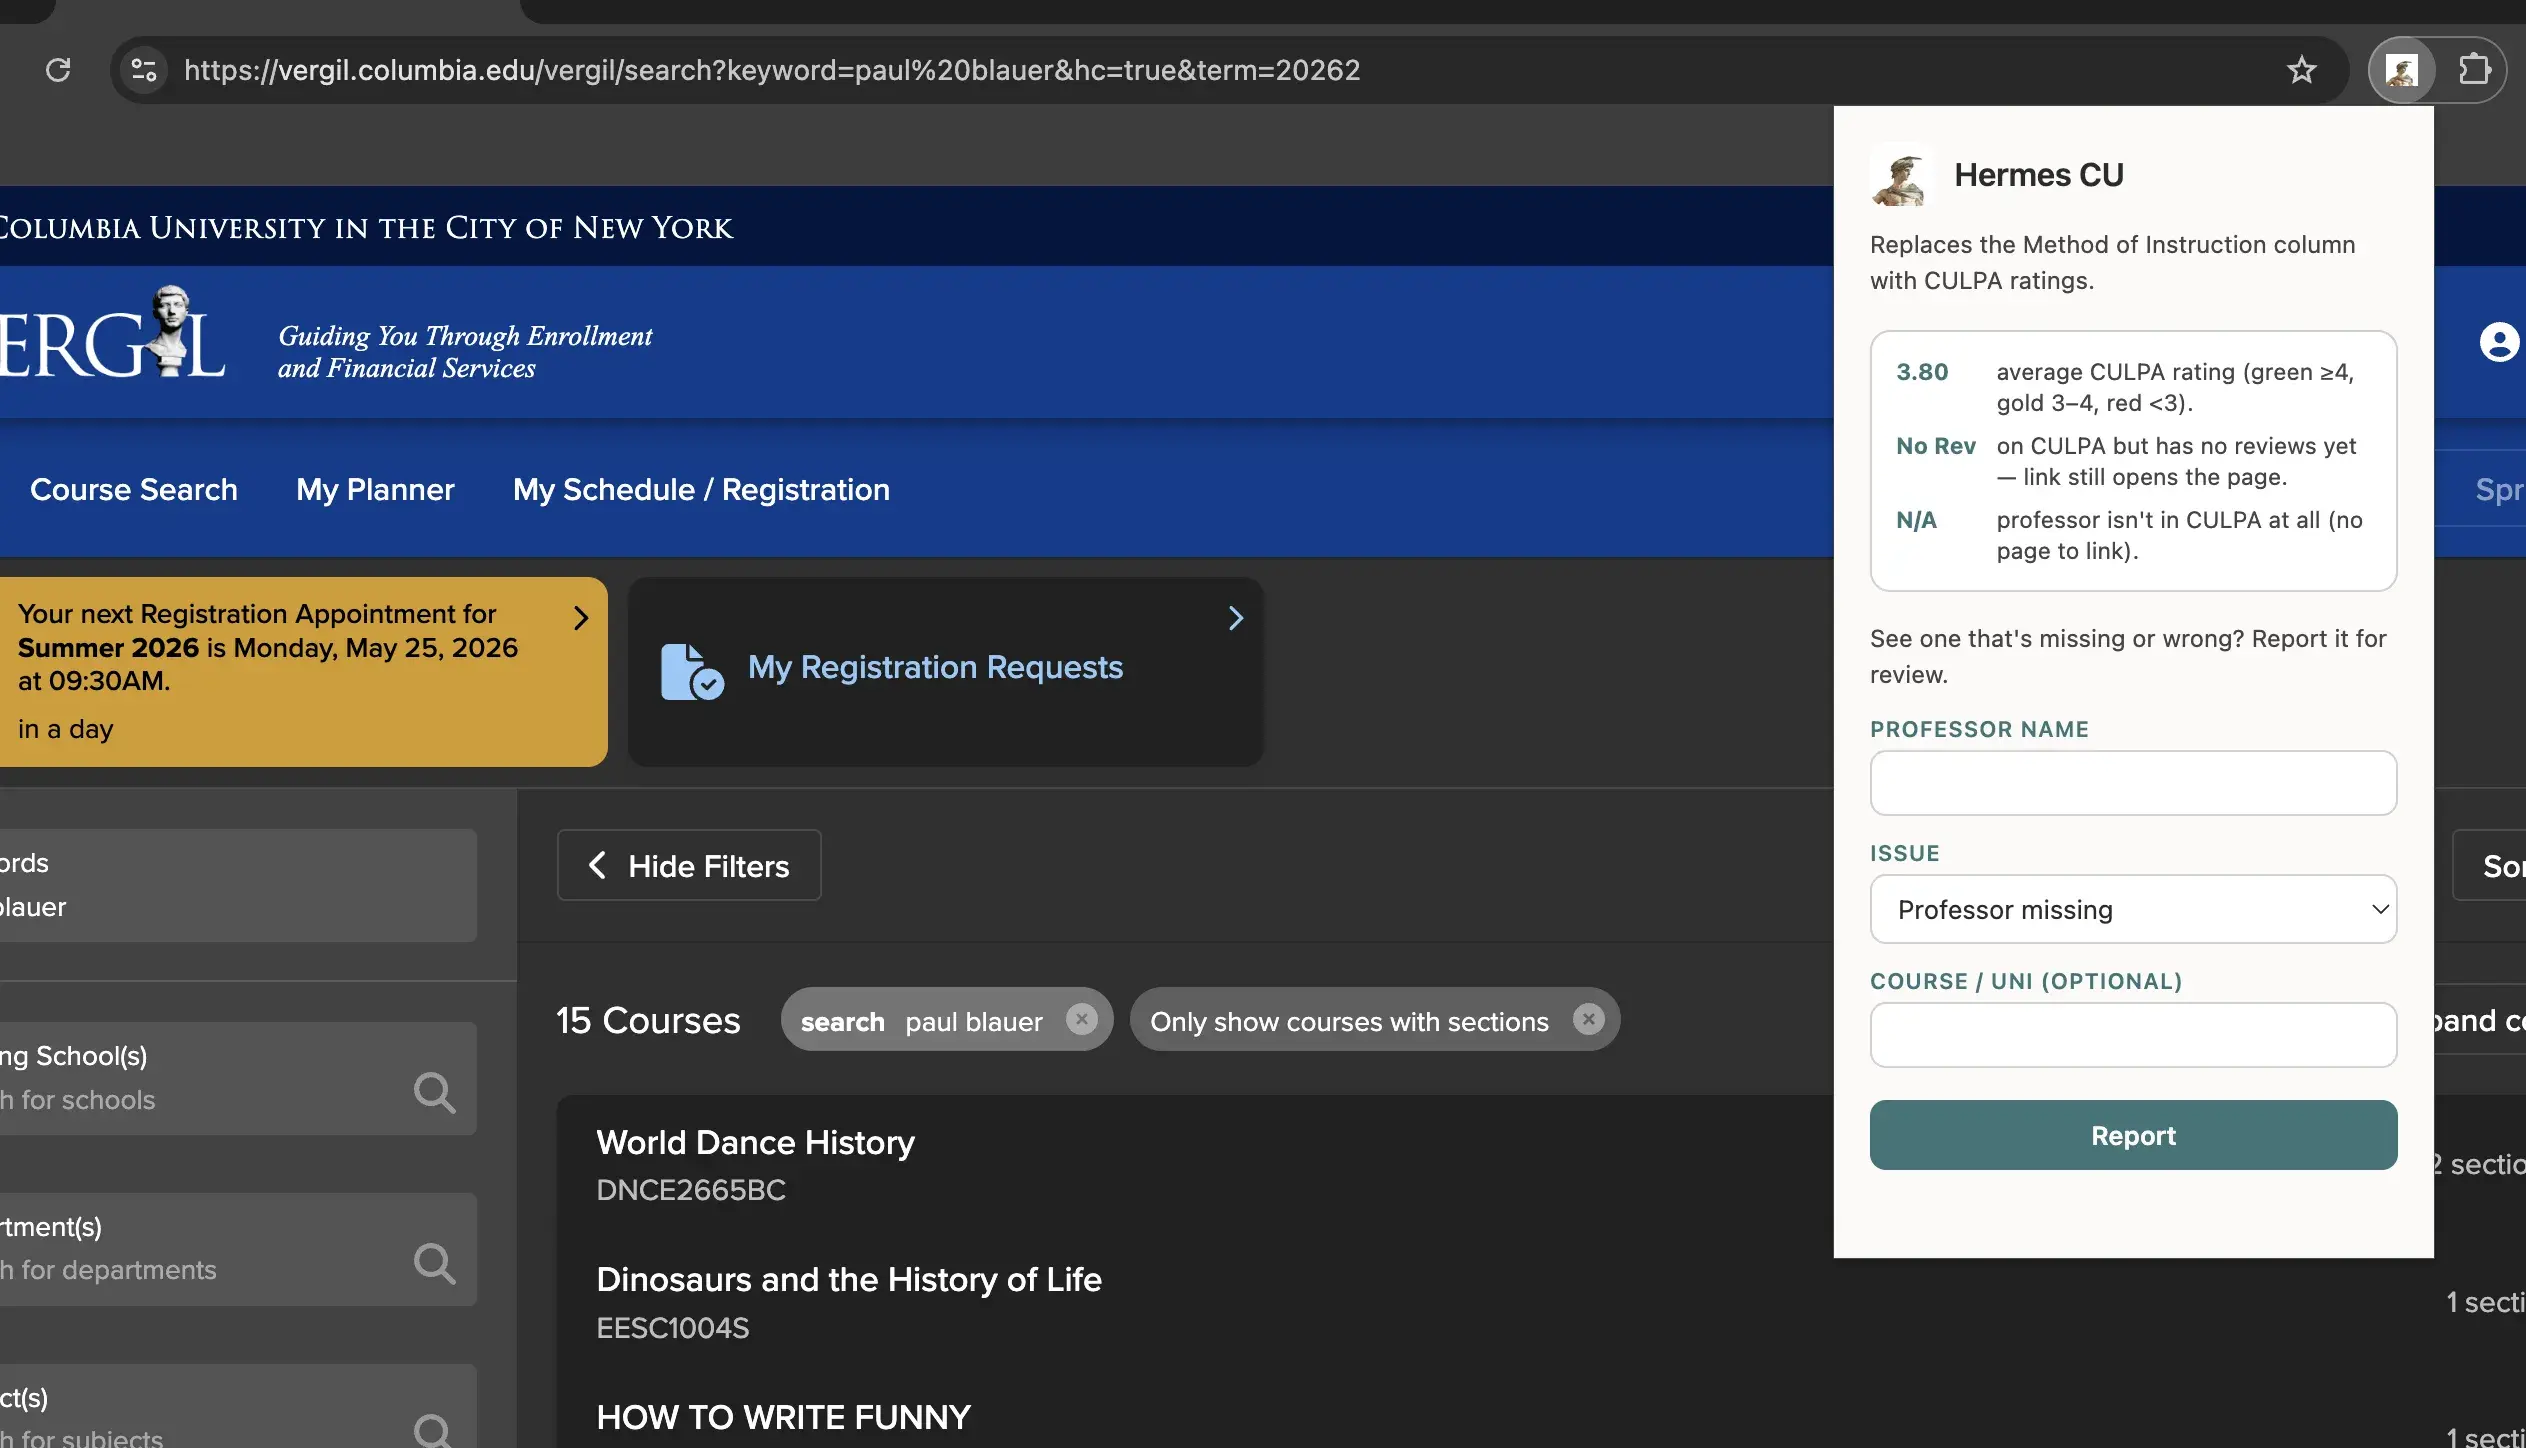Remove 'Only show courses with sections' filter
The height and width of the screenshot is (1448, 2526).
pyautogui.click(x=1588, y=1020)
